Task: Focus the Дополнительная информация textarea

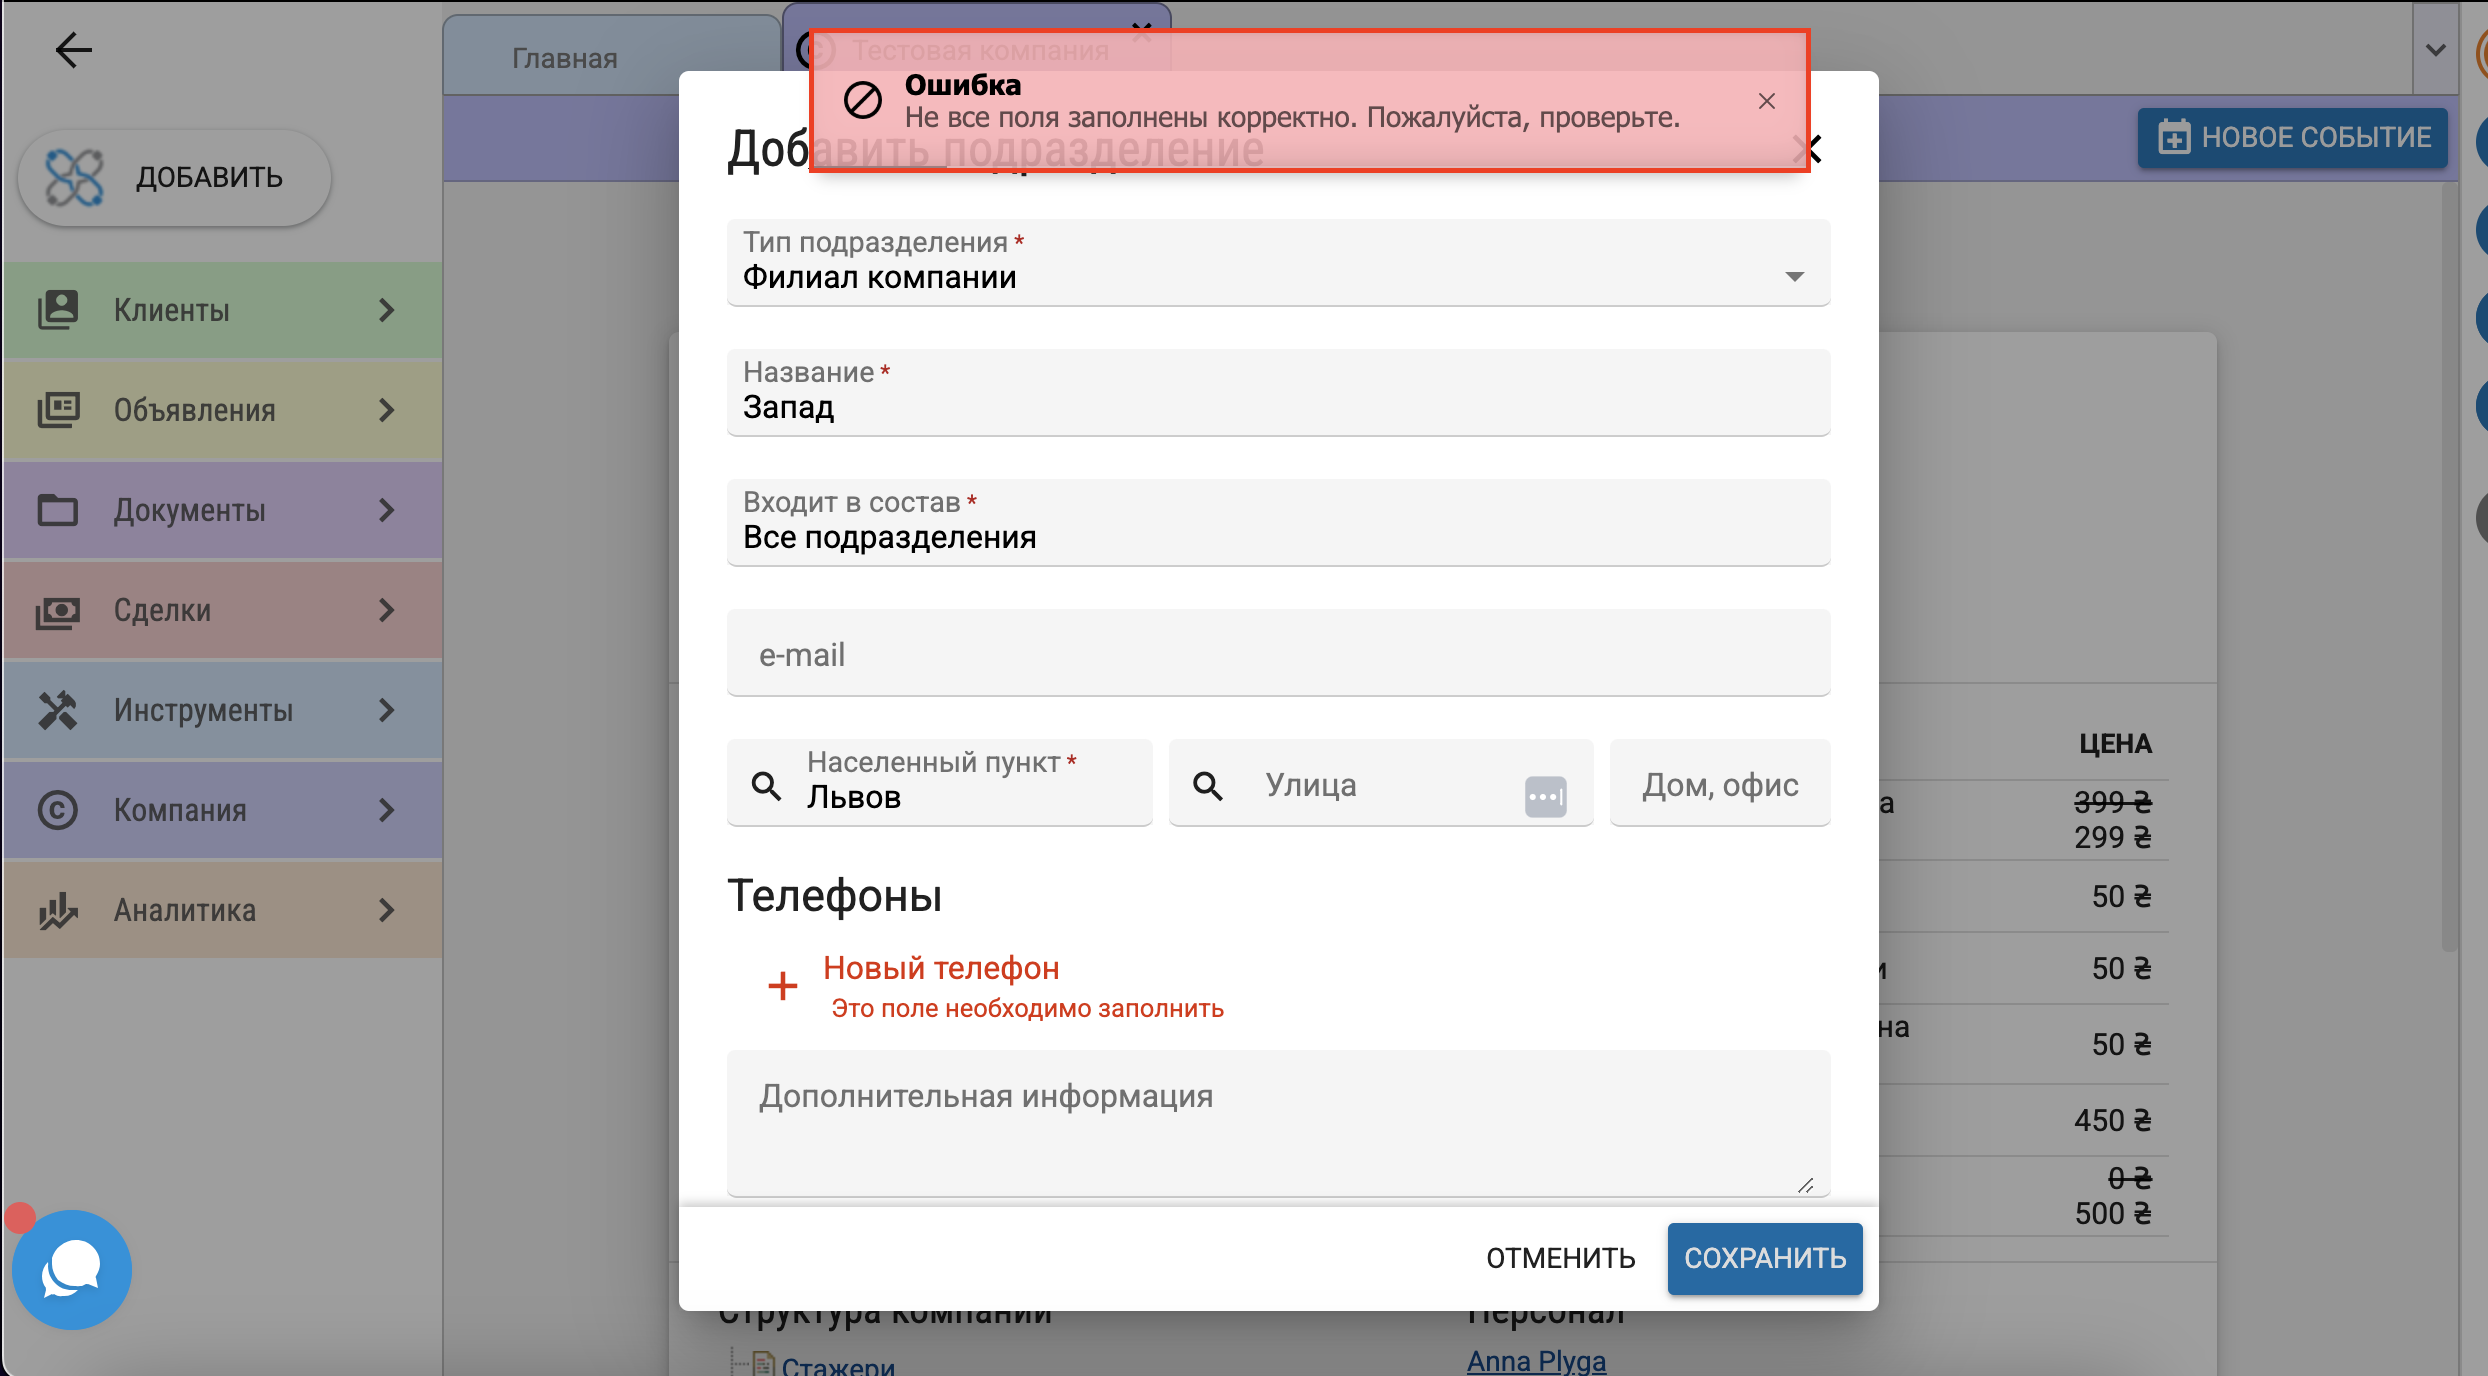Action: click(1278, 1123)
